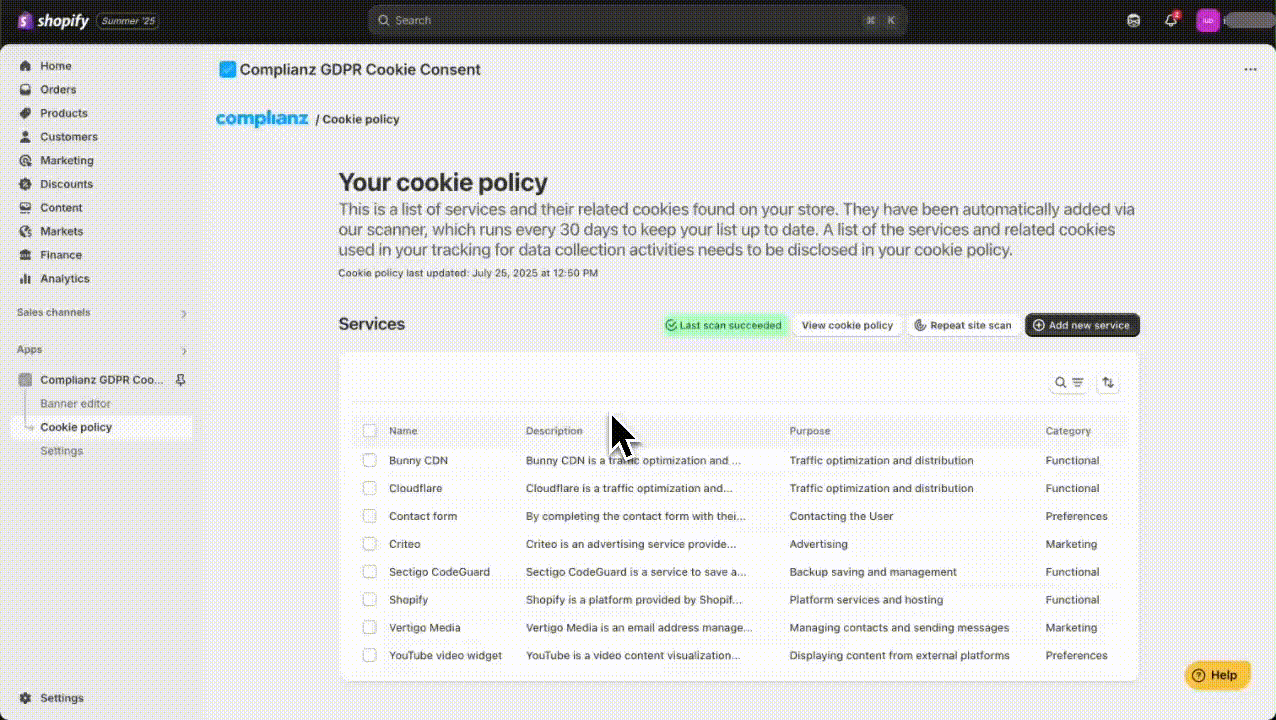Viewport: 1276px width, 720px height.
Task: Go to Home in the sidebar
Action: pyautogui.click(x=56, y=66)
